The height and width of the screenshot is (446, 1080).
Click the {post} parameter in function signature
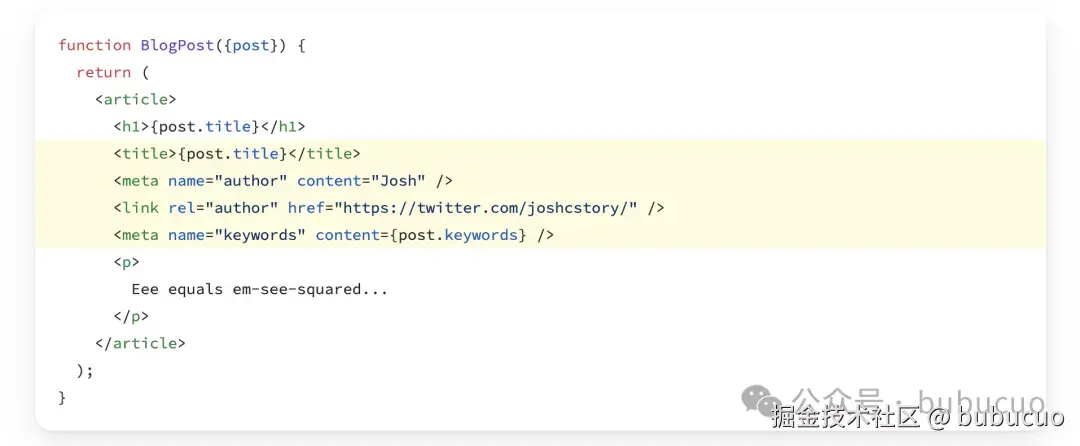pos(250,45)
